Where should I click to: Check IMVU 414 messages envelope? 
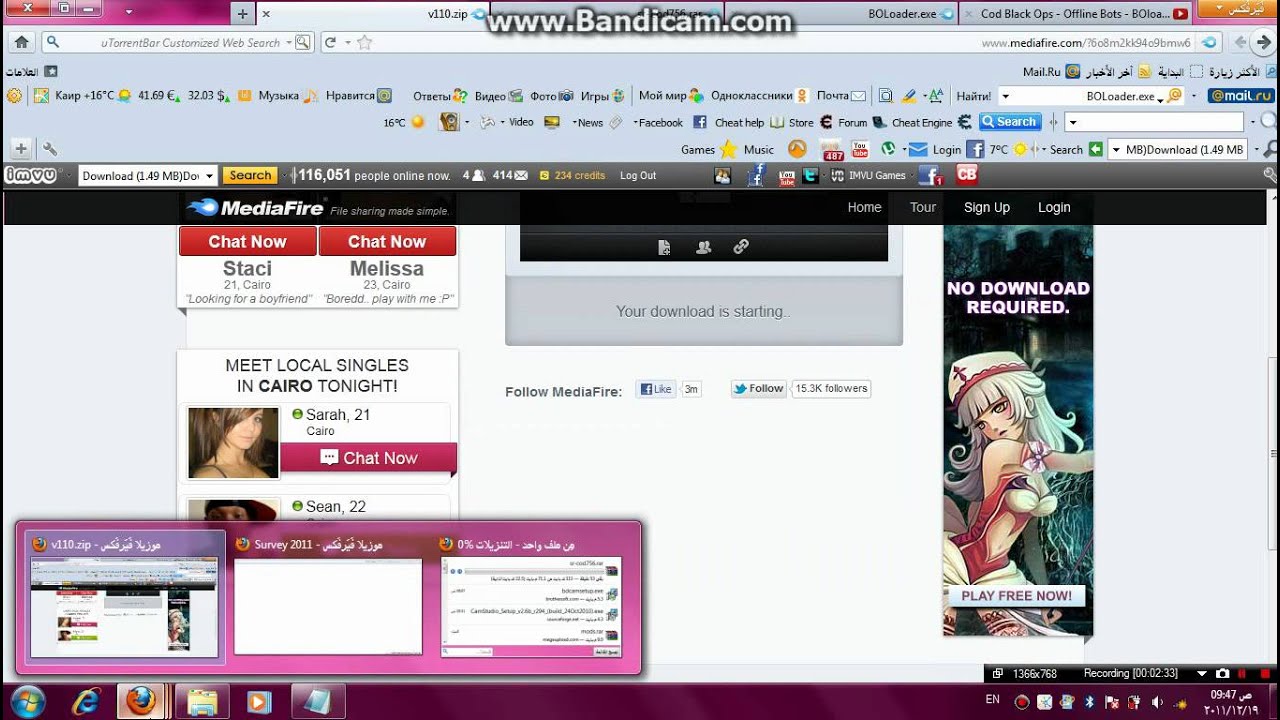(x=510, y=175)
